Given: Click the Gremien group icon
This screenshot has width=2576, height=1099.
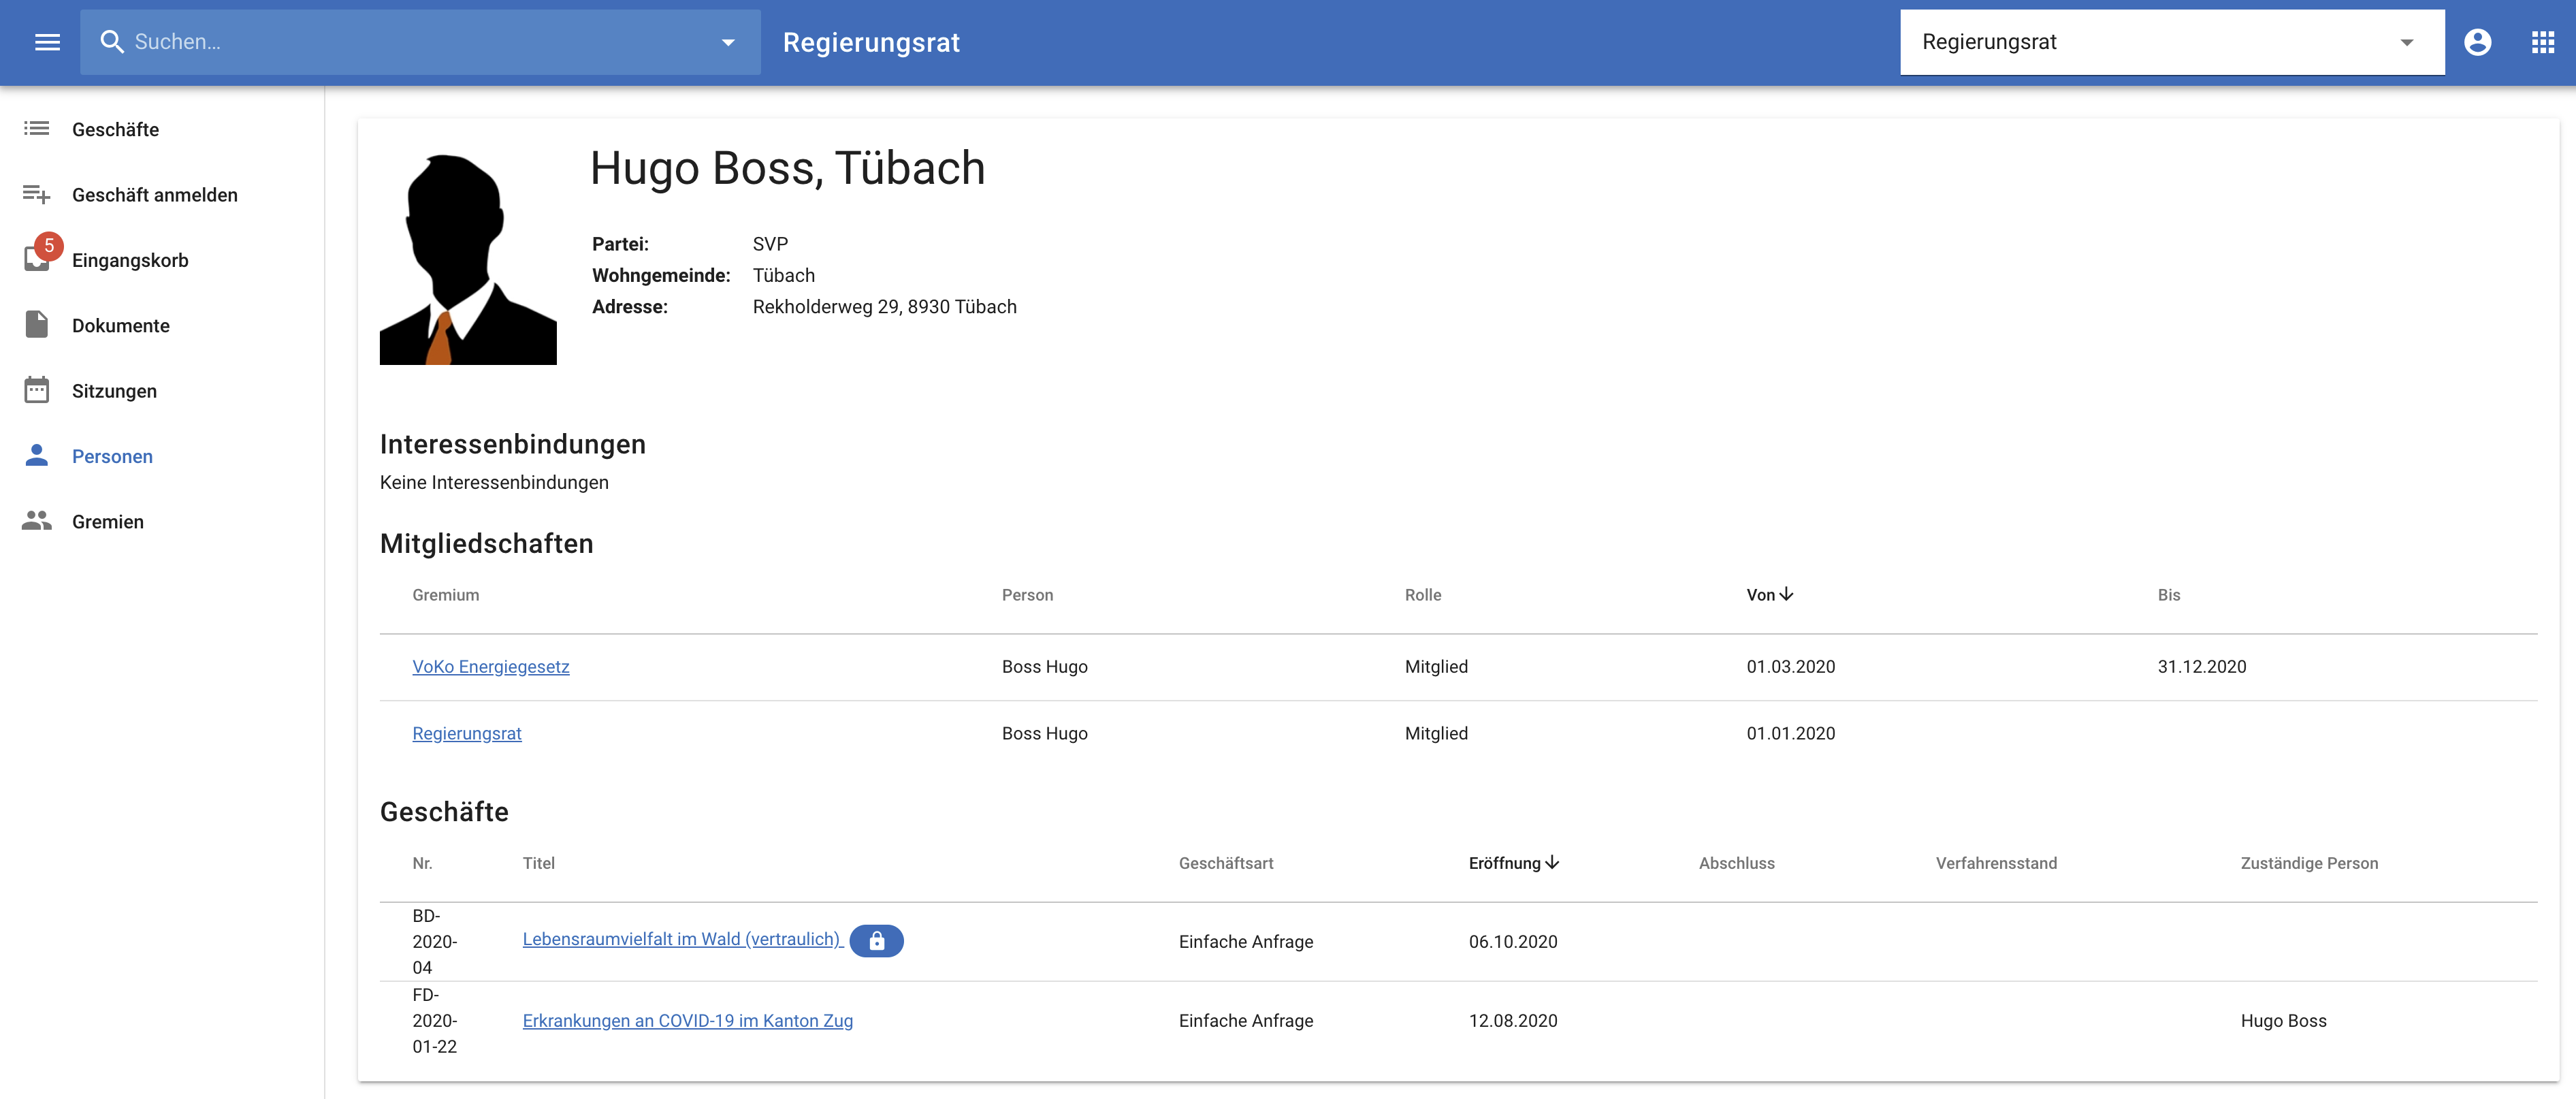Looking at the screenshot, I should click(37, 521).
